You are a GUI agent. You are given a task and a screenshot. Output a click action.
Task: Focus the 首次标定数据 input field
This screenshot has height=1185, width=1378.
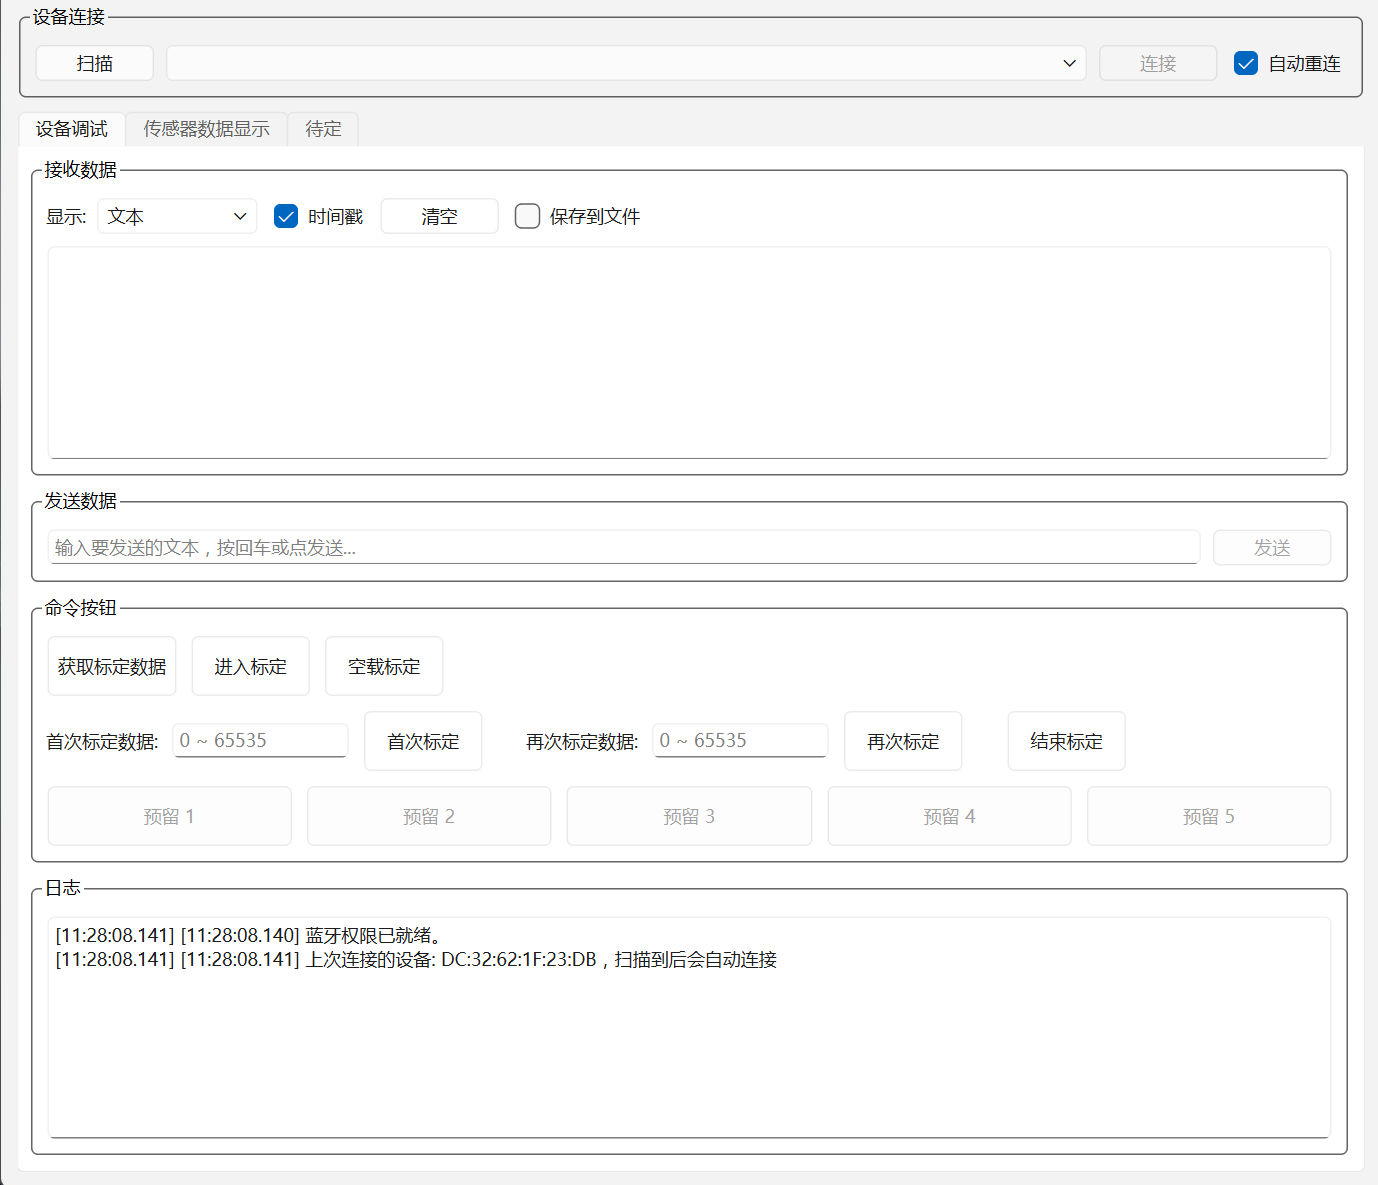pyautogui.click(x=261, y=740)
